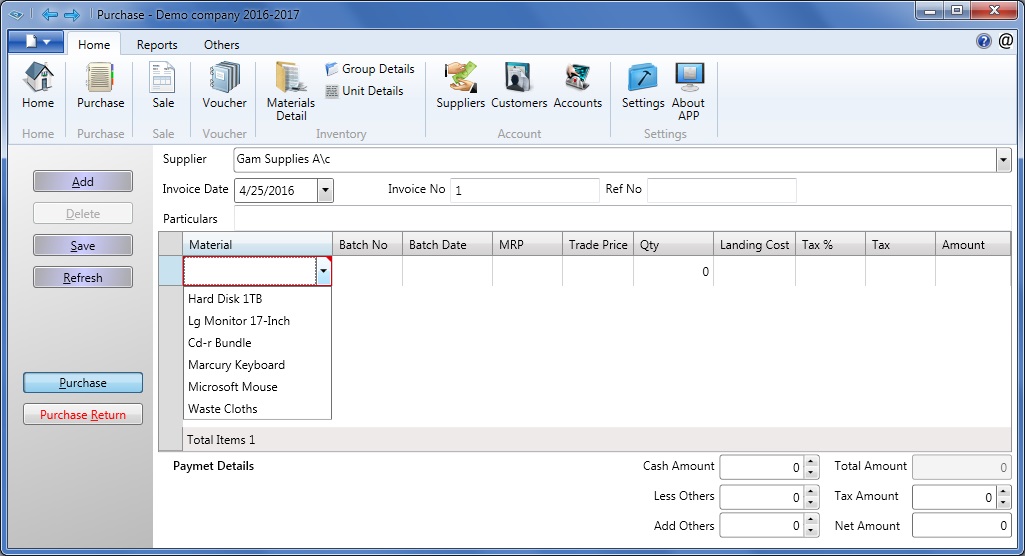
Task: Click the back arrow in title bar
Action: (x=50, y=14)
